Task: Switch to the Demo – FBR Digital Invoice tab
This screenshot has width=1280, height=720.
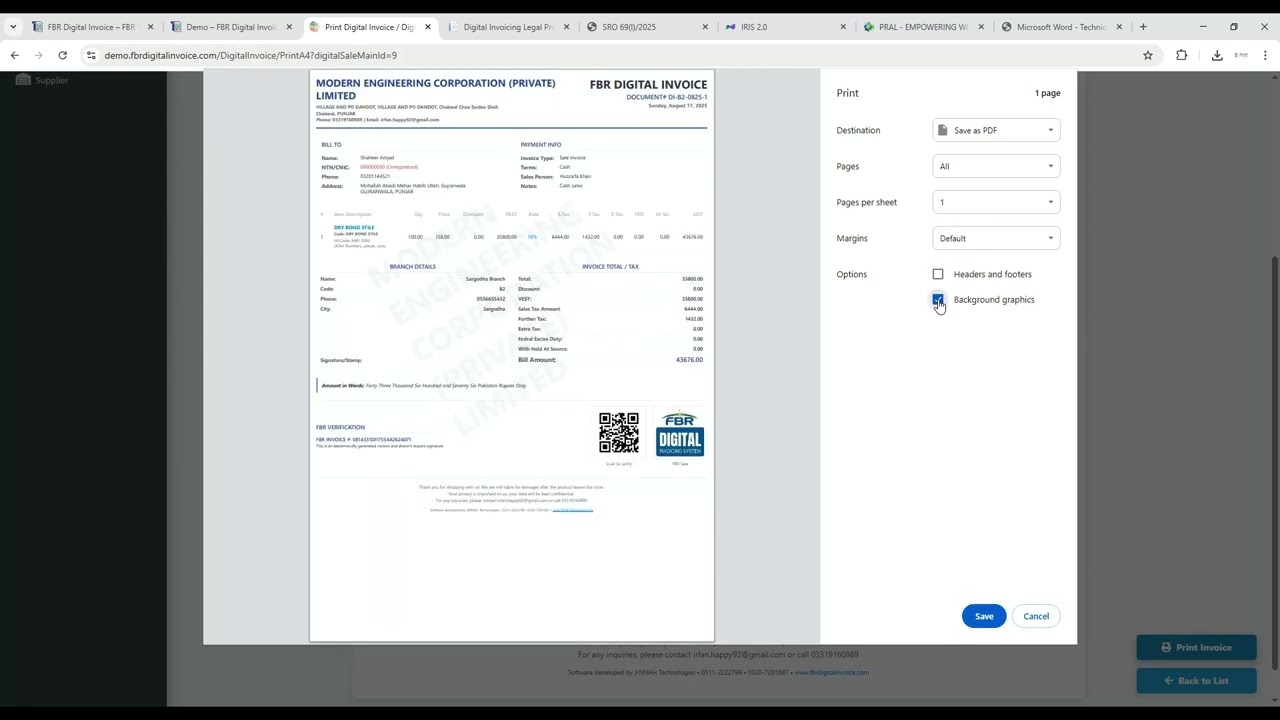Action: pyautogui.click(x=231, y=27)
